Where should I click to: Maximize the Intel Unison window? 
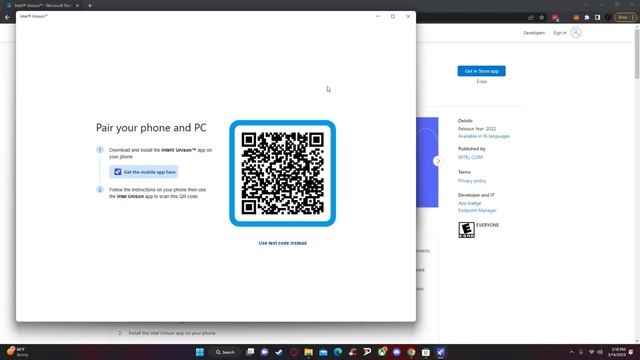tap(393, 16)
